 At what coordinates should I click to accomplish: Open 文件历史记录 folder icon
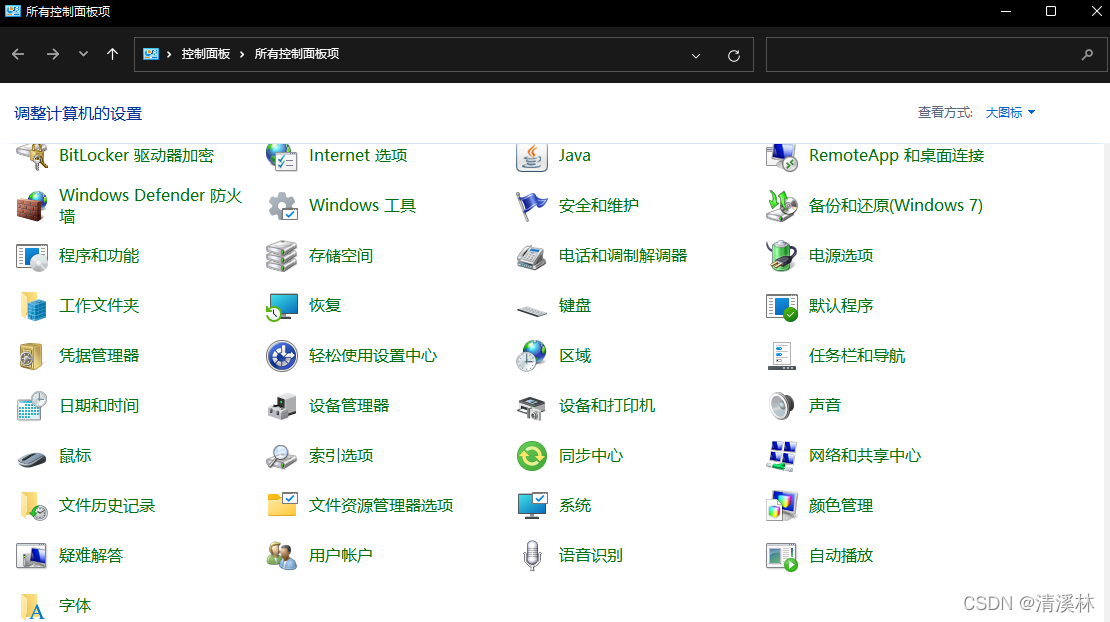[32, 506]
